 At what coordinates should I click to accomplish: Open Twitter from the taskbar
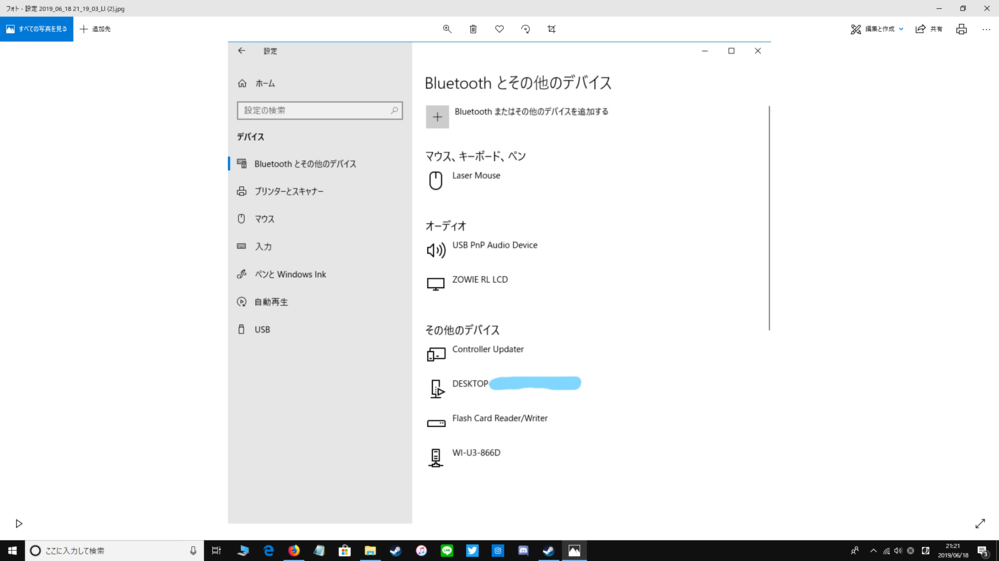[472, 551]
